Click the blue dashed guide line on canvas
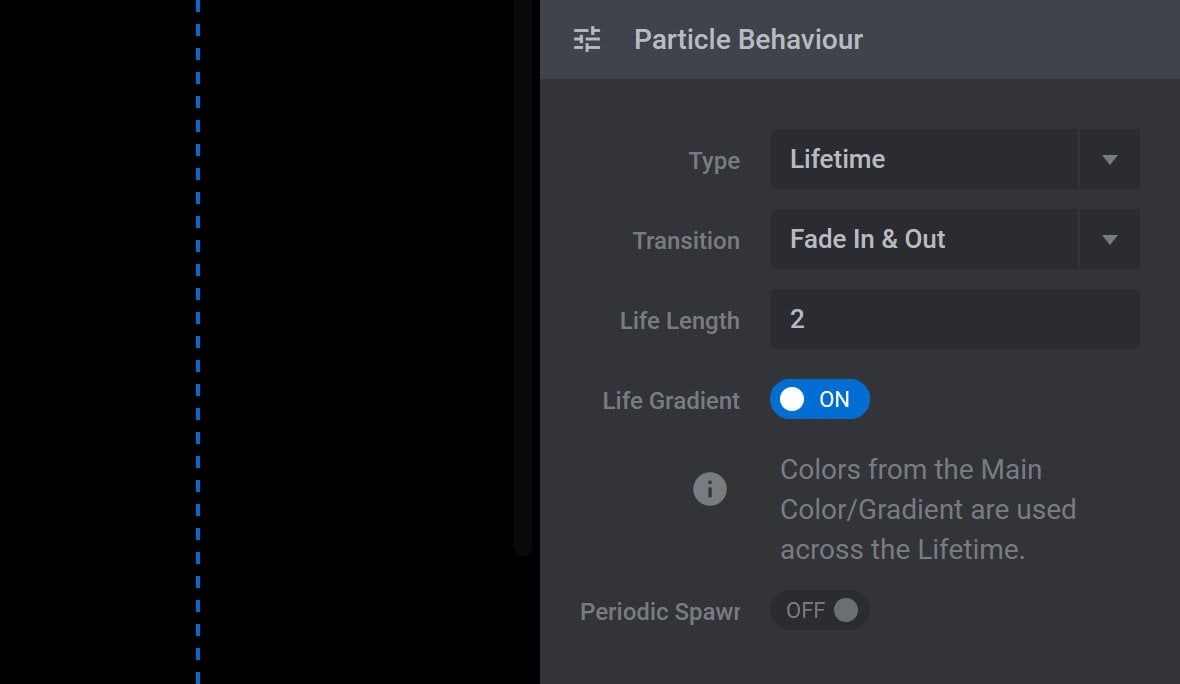The image size is (1180, 684). tap(198, 342)
